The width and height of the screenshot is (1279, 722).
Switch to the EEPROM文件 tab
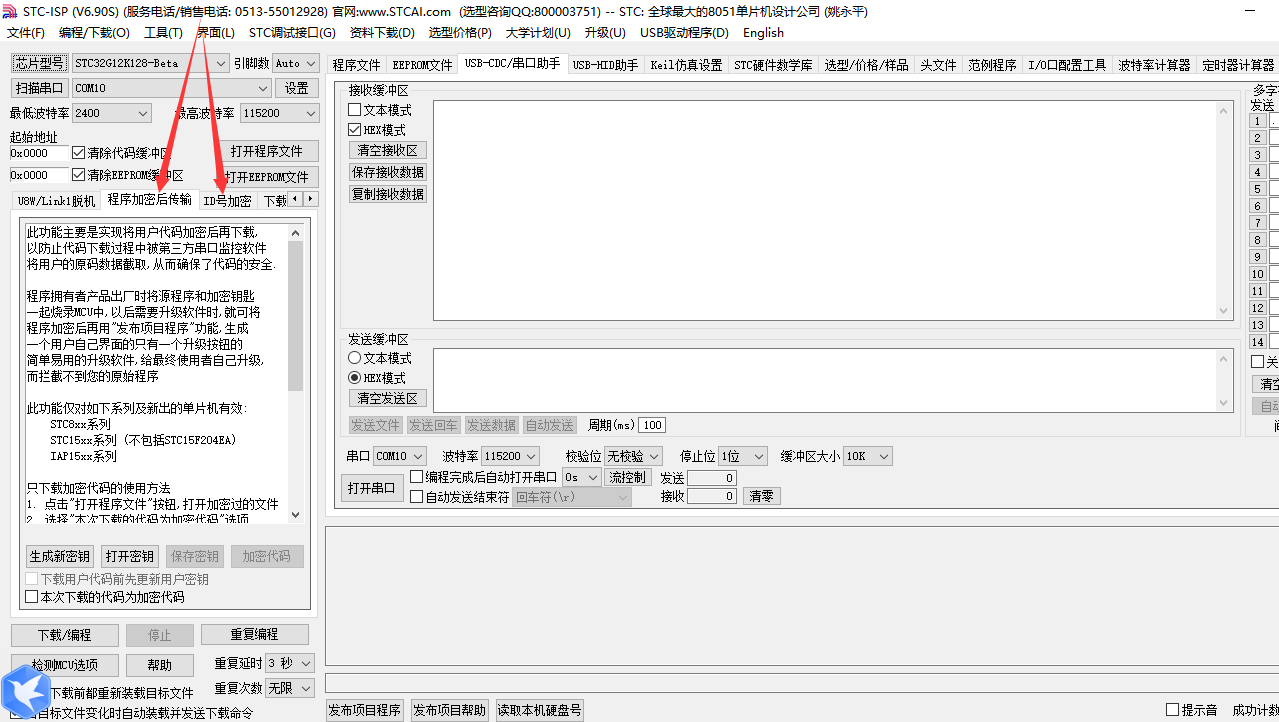[x=422, y=65]
